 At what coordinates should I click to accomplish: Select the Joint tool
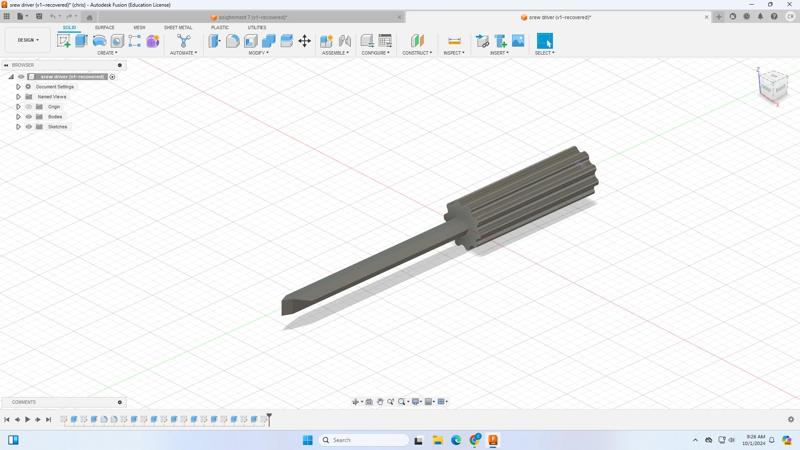tap(345, 41)
